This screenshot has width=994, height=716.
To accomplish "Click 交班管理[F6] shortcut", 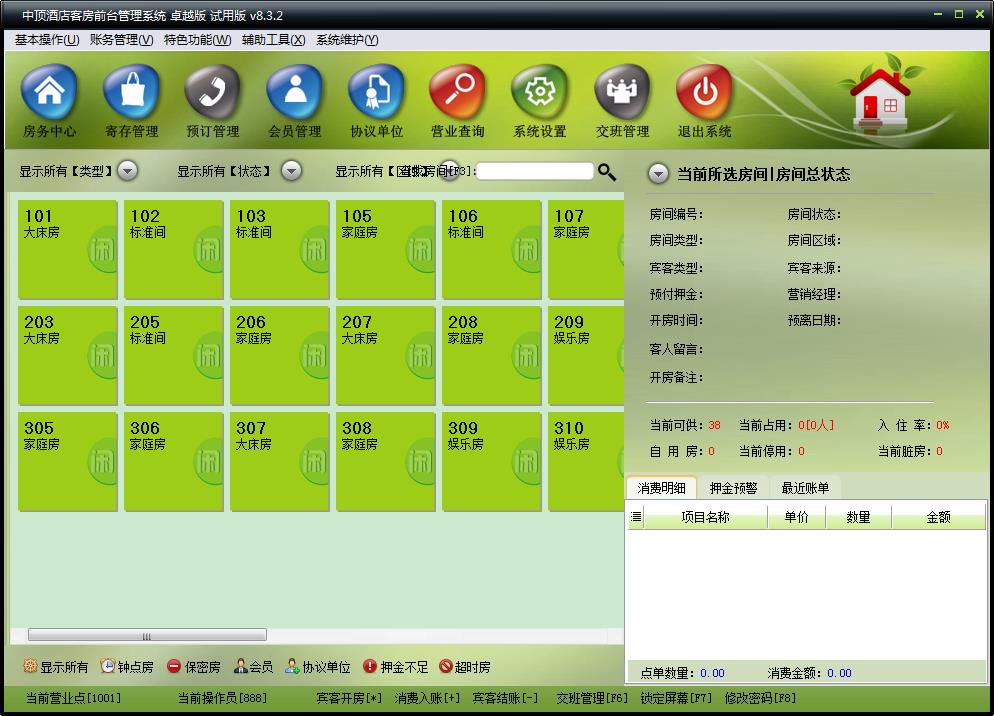I will (591, 698).
